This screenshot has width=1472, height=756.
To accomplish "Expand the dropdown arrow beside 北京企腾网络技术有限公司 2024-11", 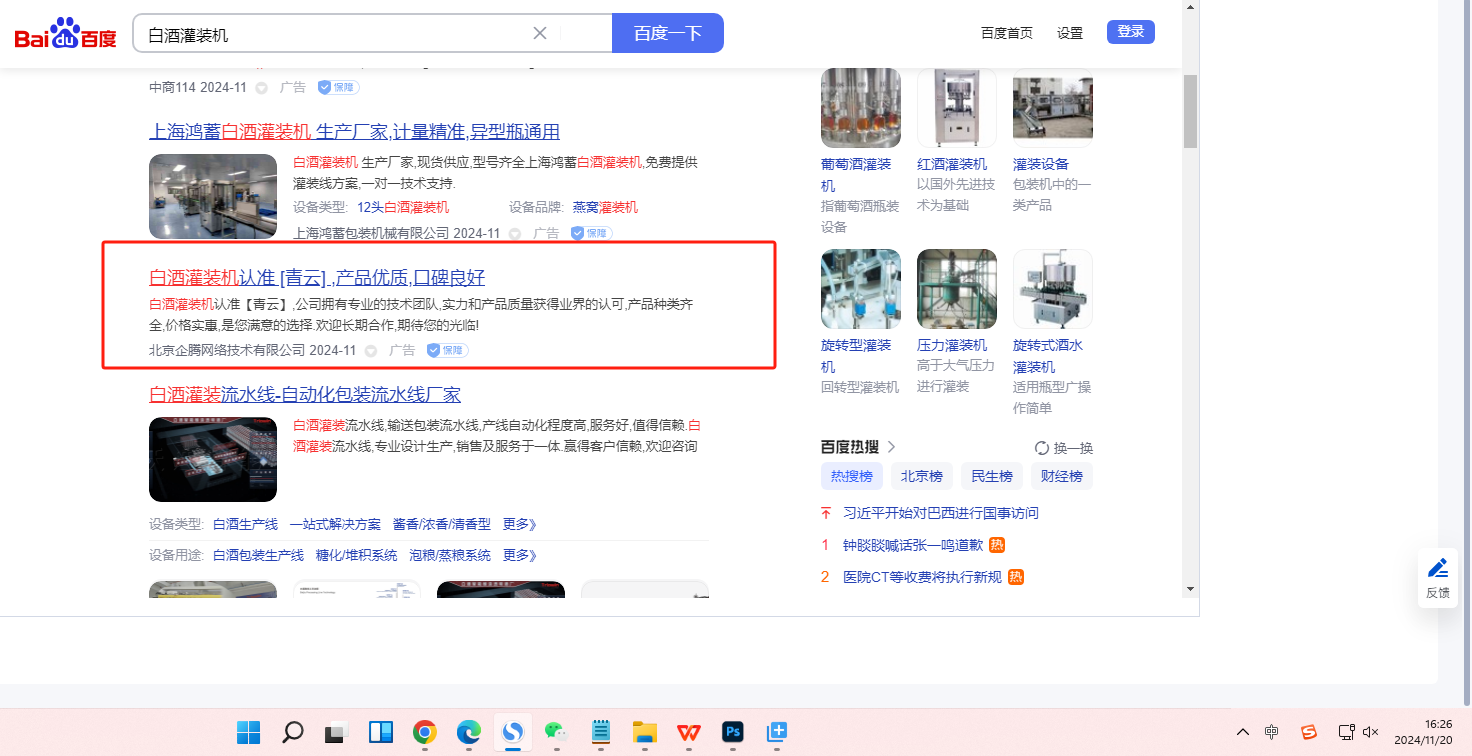I will tap(371, 351).
